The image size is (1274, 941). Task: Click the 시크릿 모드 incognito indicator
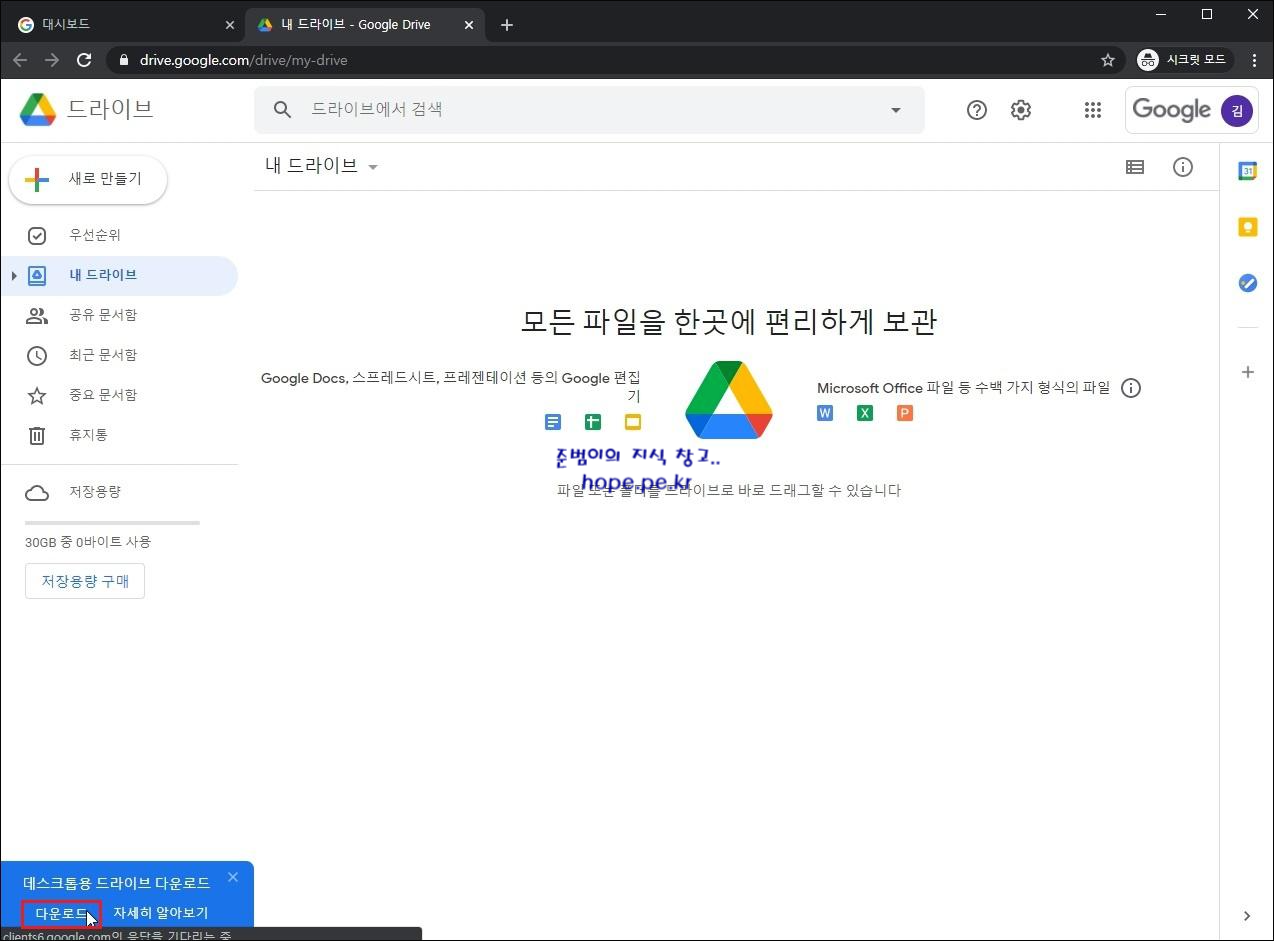(x=1184, y=60)
